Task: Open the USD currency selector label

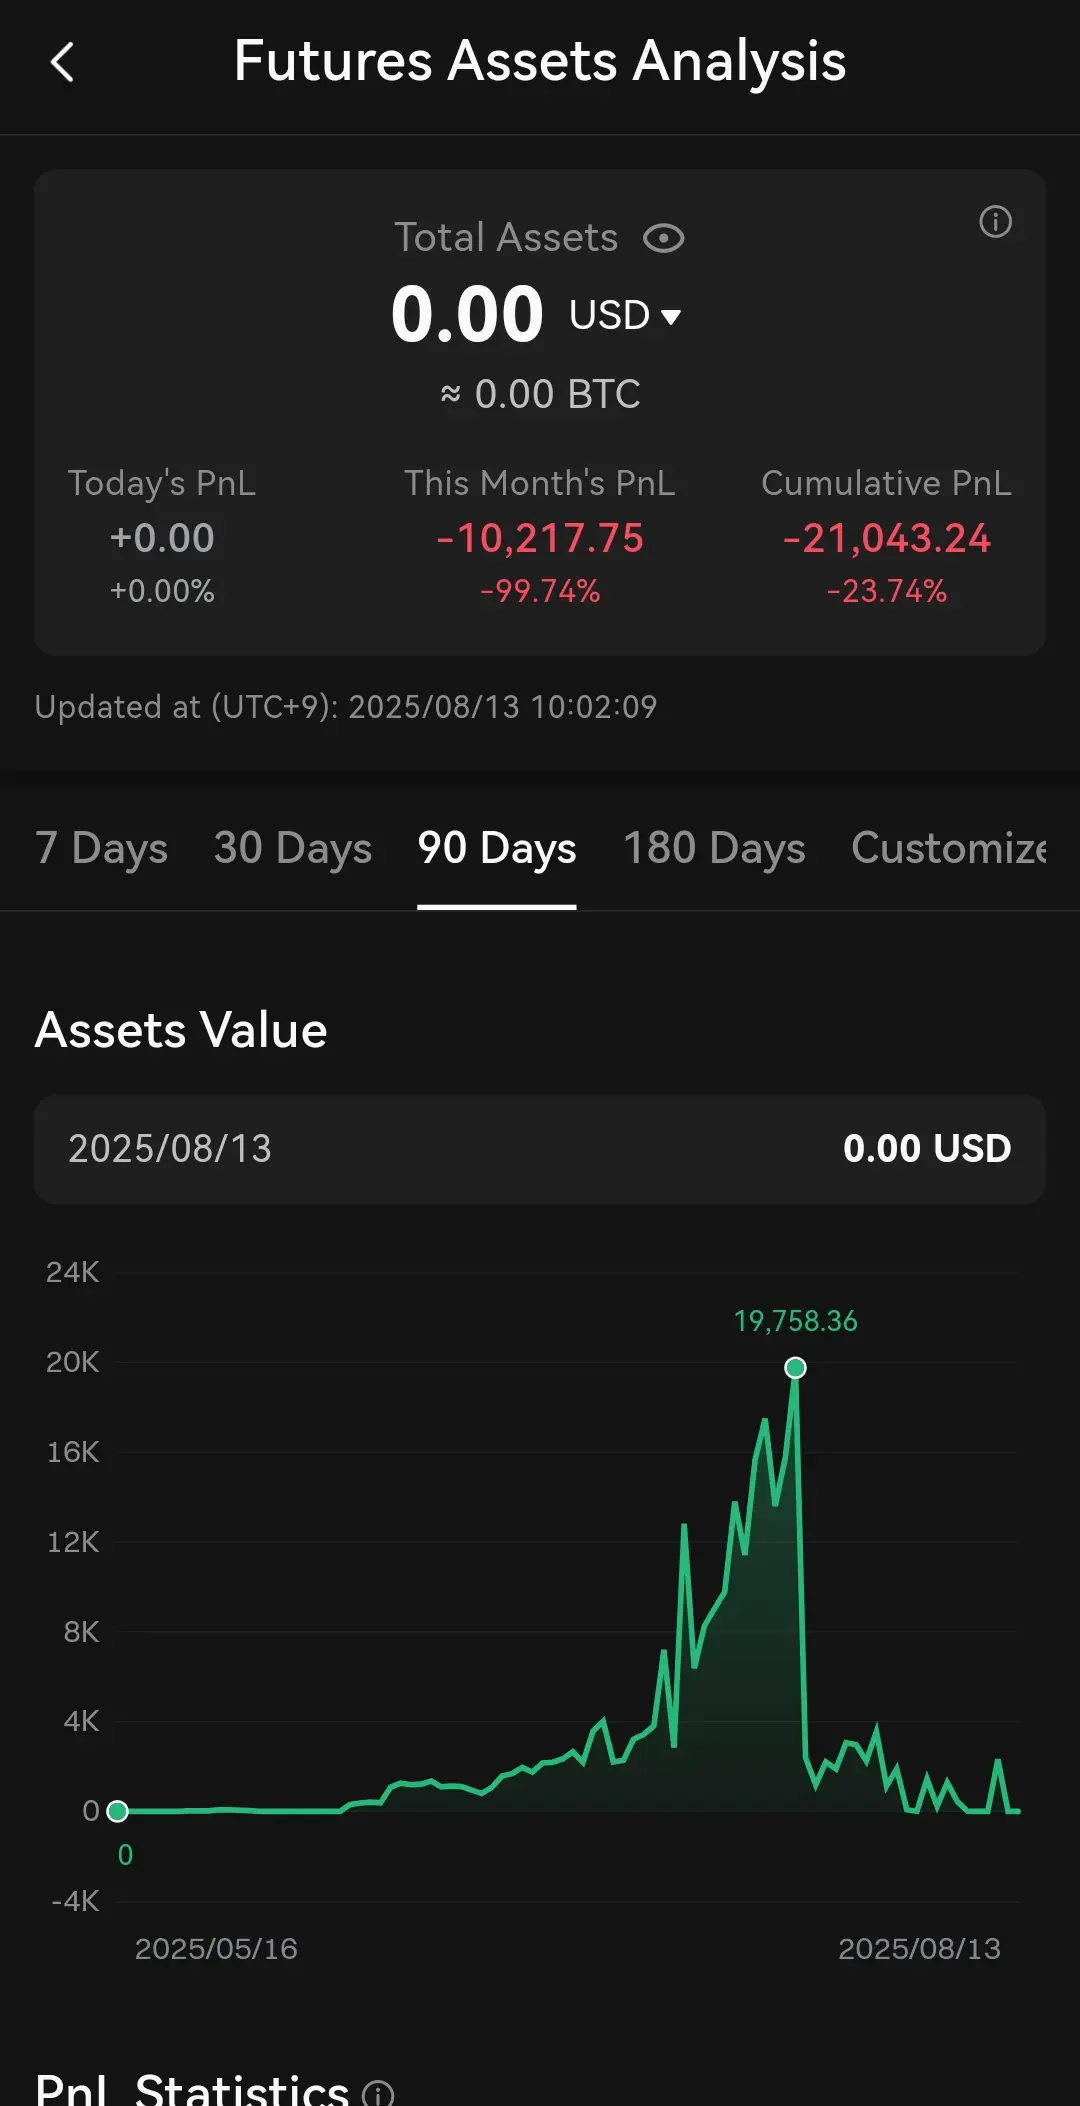Action: coord(609,315)
